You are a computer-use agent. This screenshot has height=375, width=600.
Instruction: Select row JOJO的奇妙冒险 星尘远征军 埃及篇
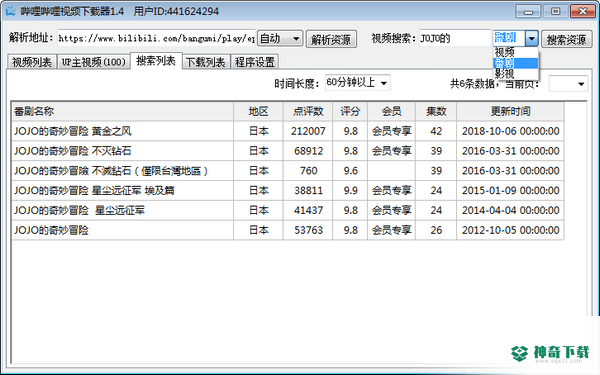[288, 191]
